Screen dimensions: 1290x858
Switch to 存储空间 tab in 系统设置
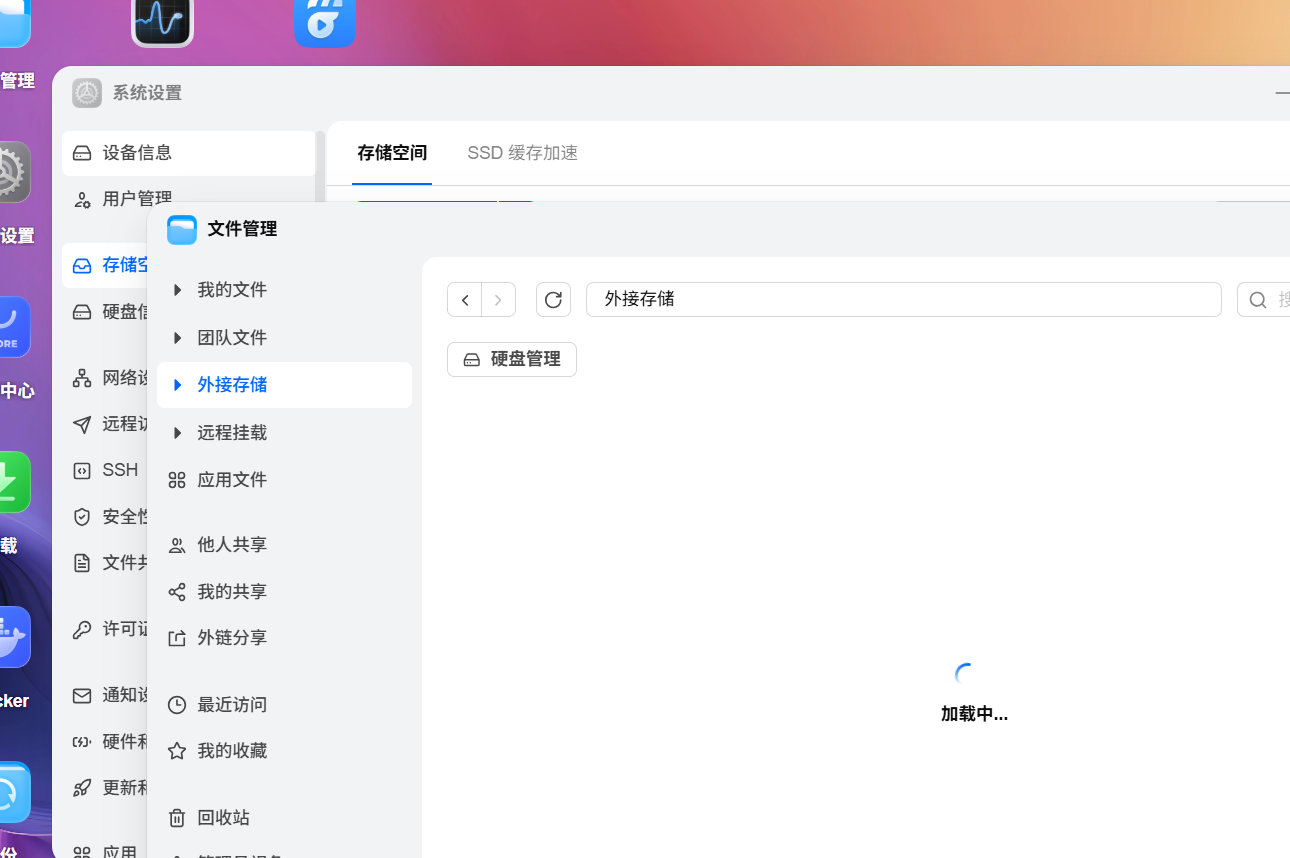pyautogui.click(x=392, y=153)
